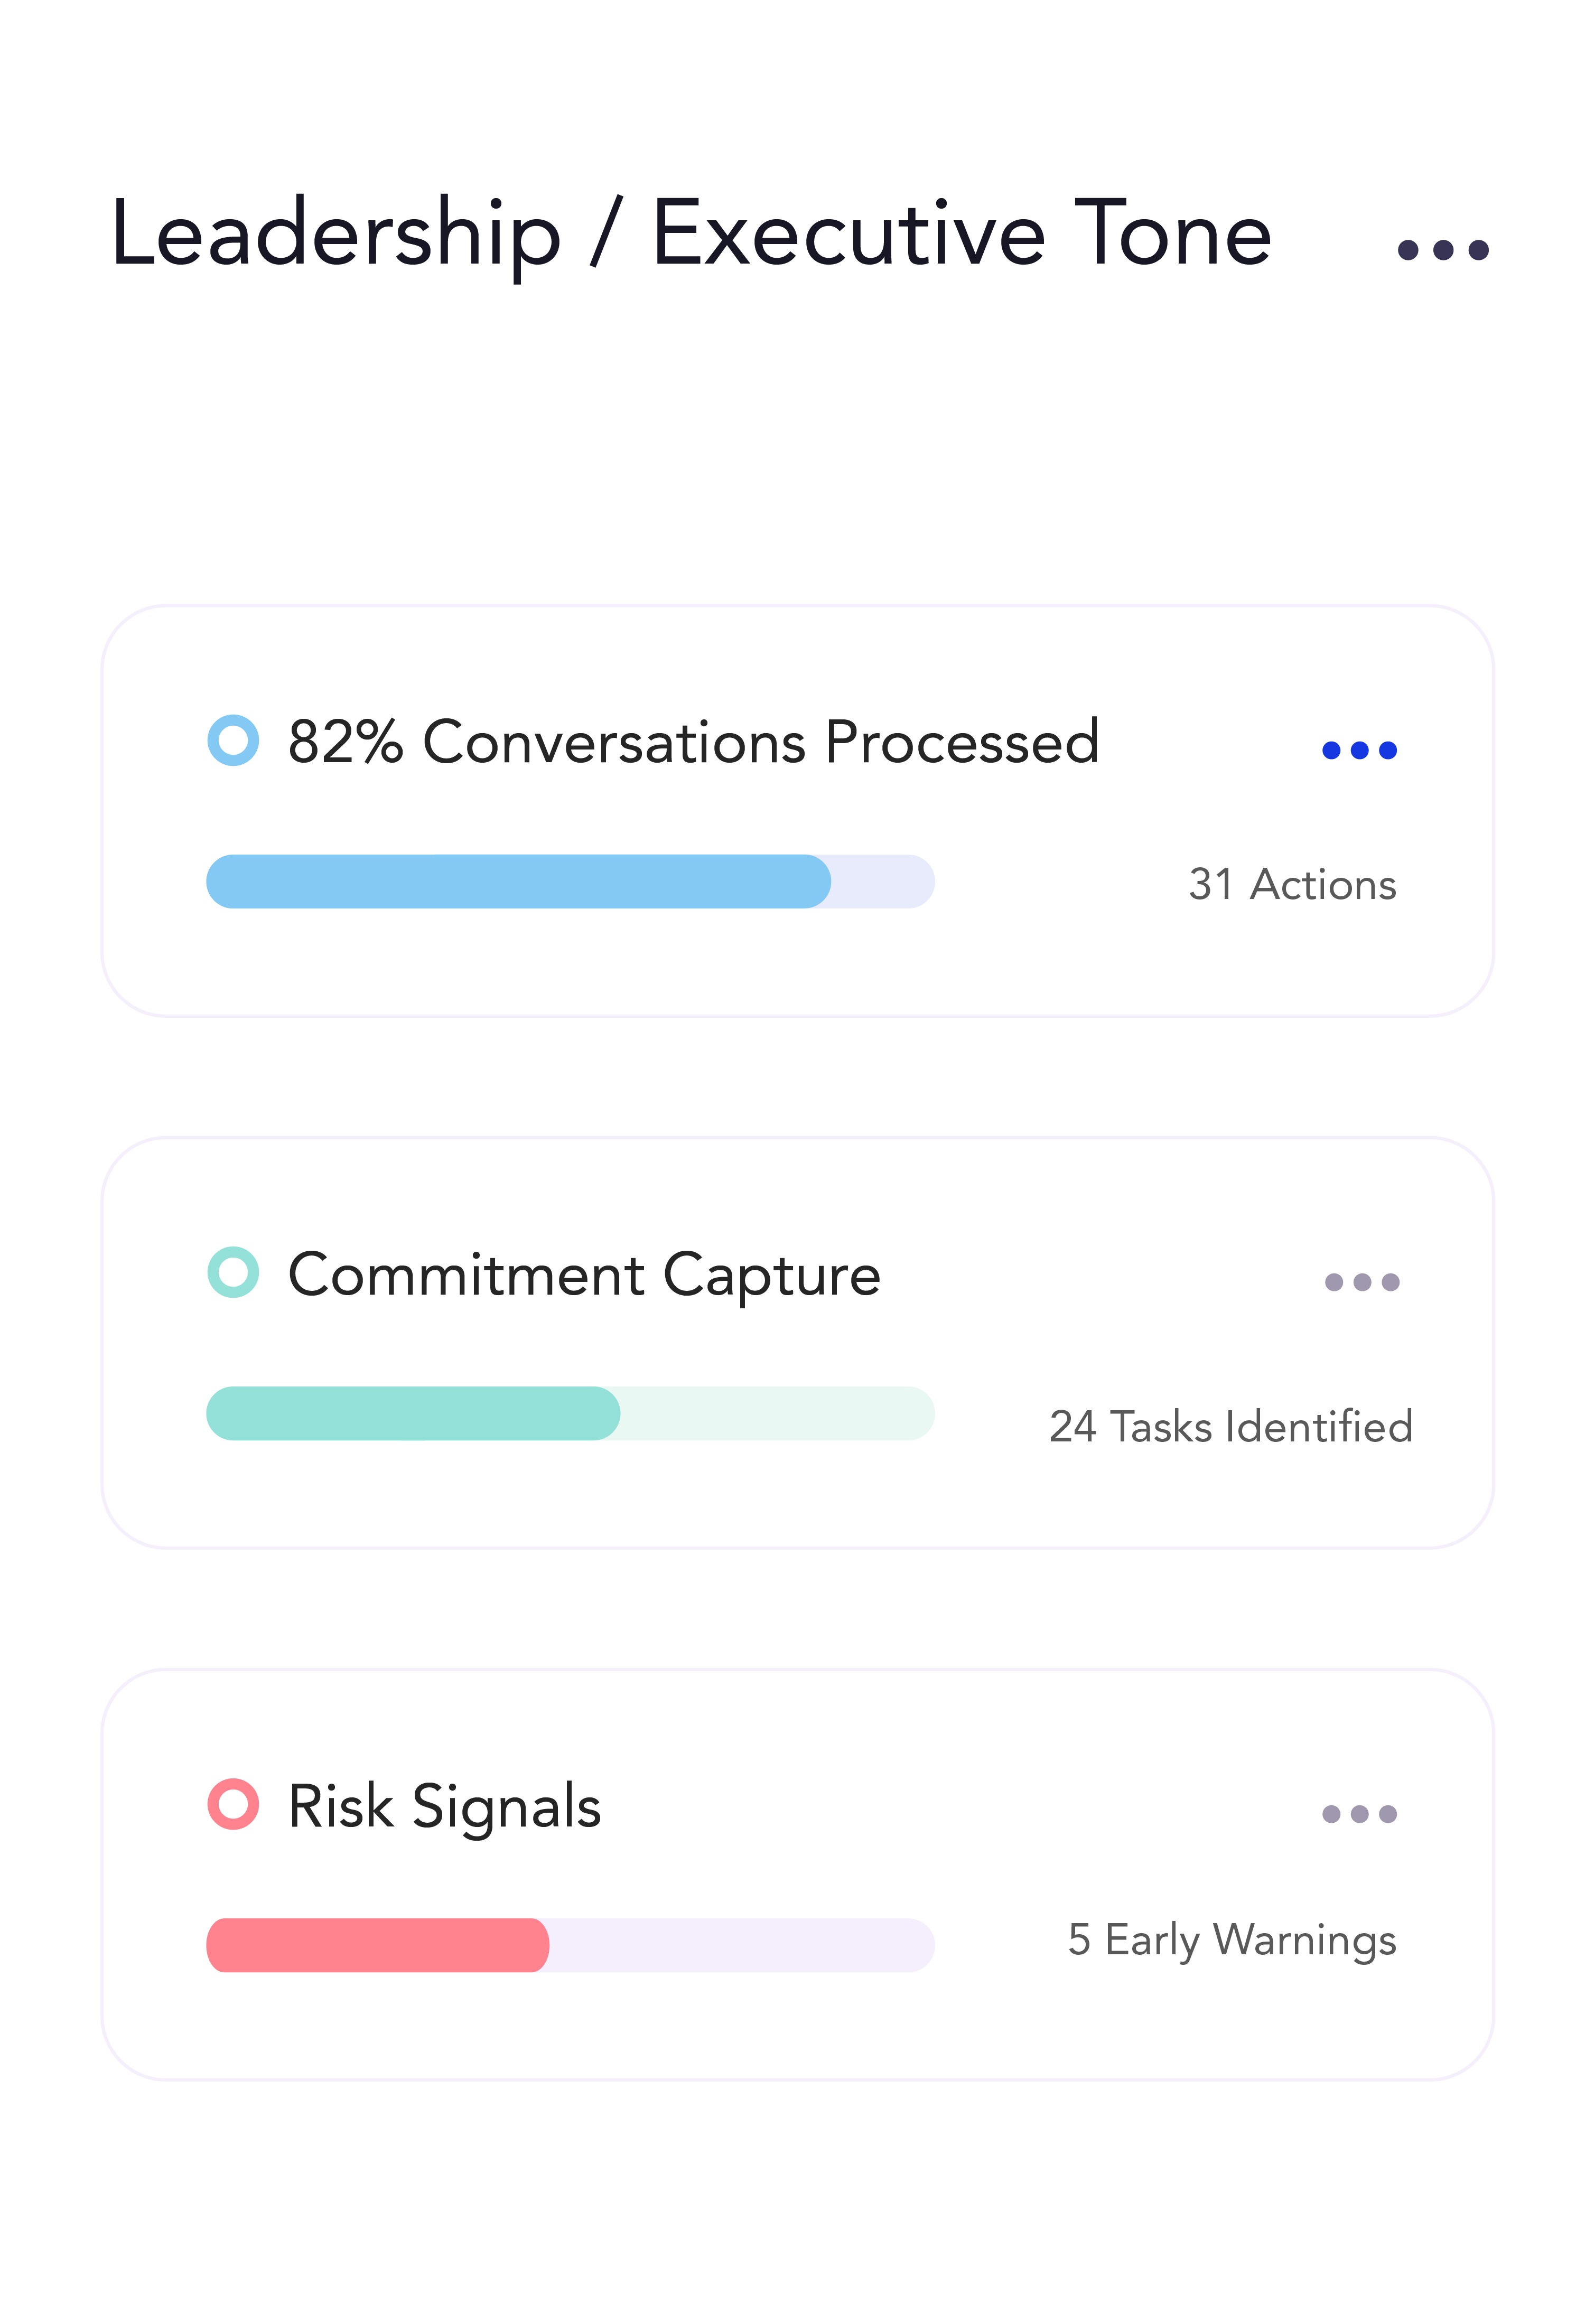Select the 82% Conversations Processed title
This screenshot has height=2324, width=1576.
693,742
